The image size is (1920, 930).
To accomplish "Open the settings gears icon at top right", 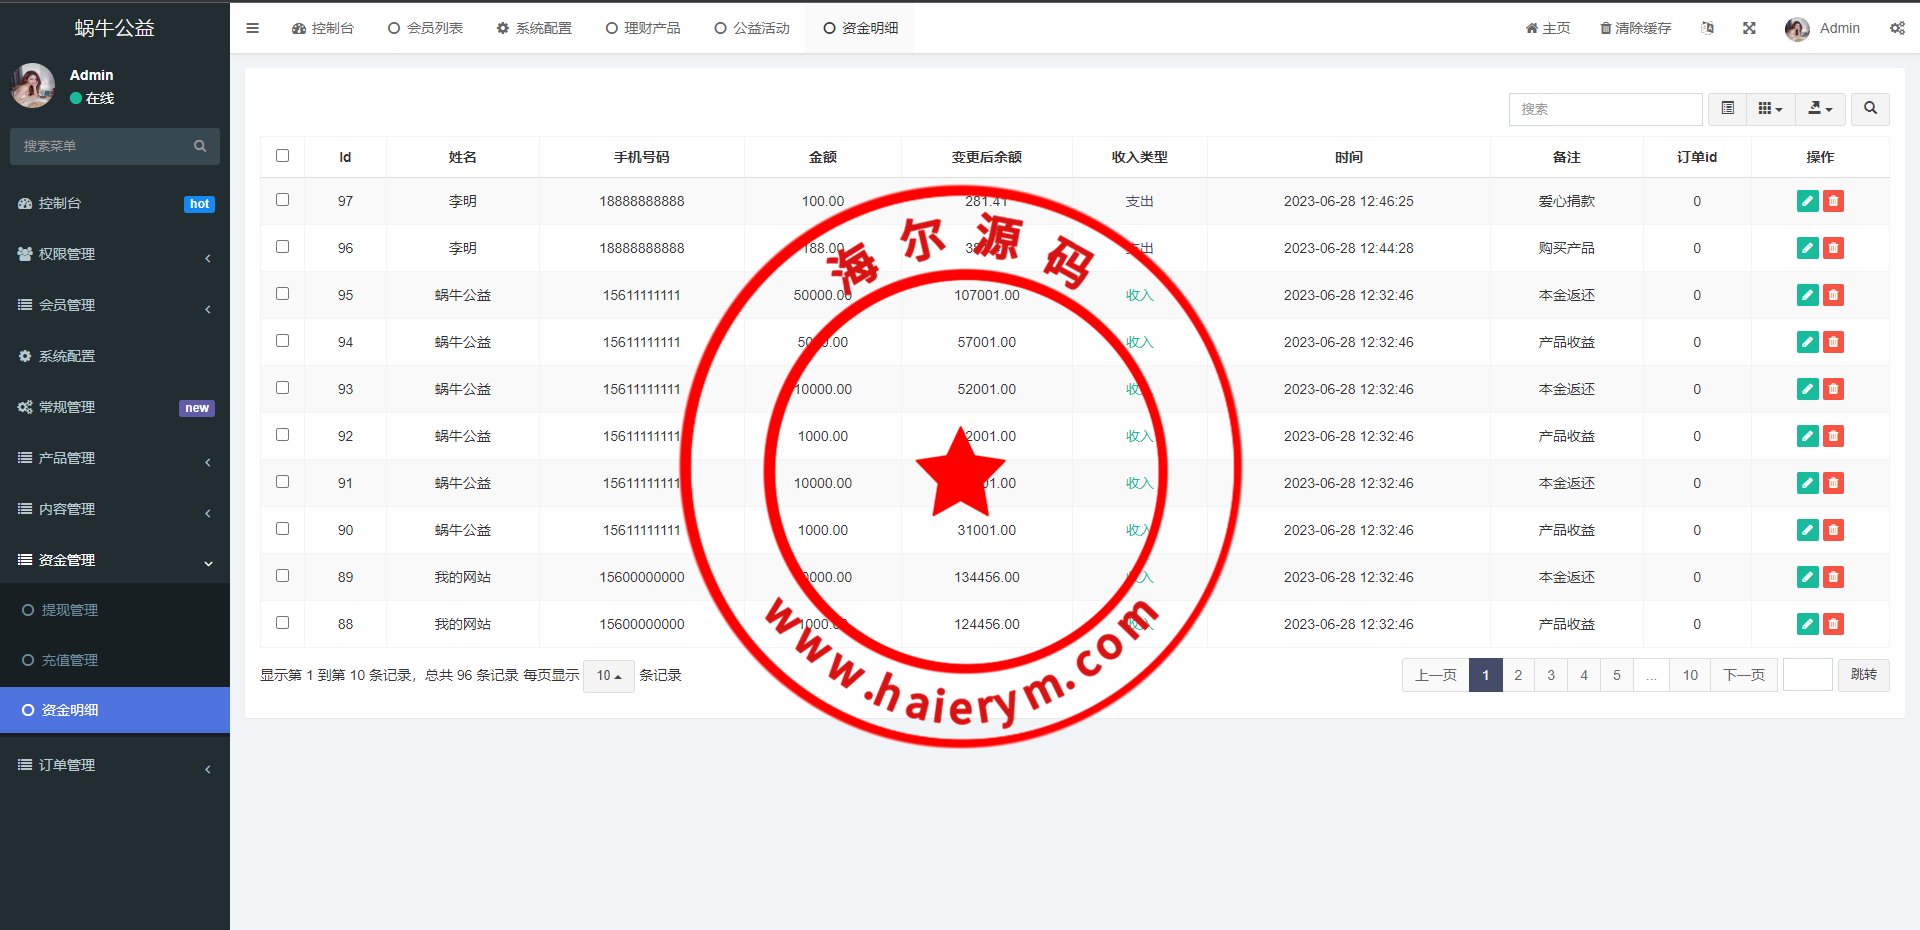I will click(x=1897, y=28).
